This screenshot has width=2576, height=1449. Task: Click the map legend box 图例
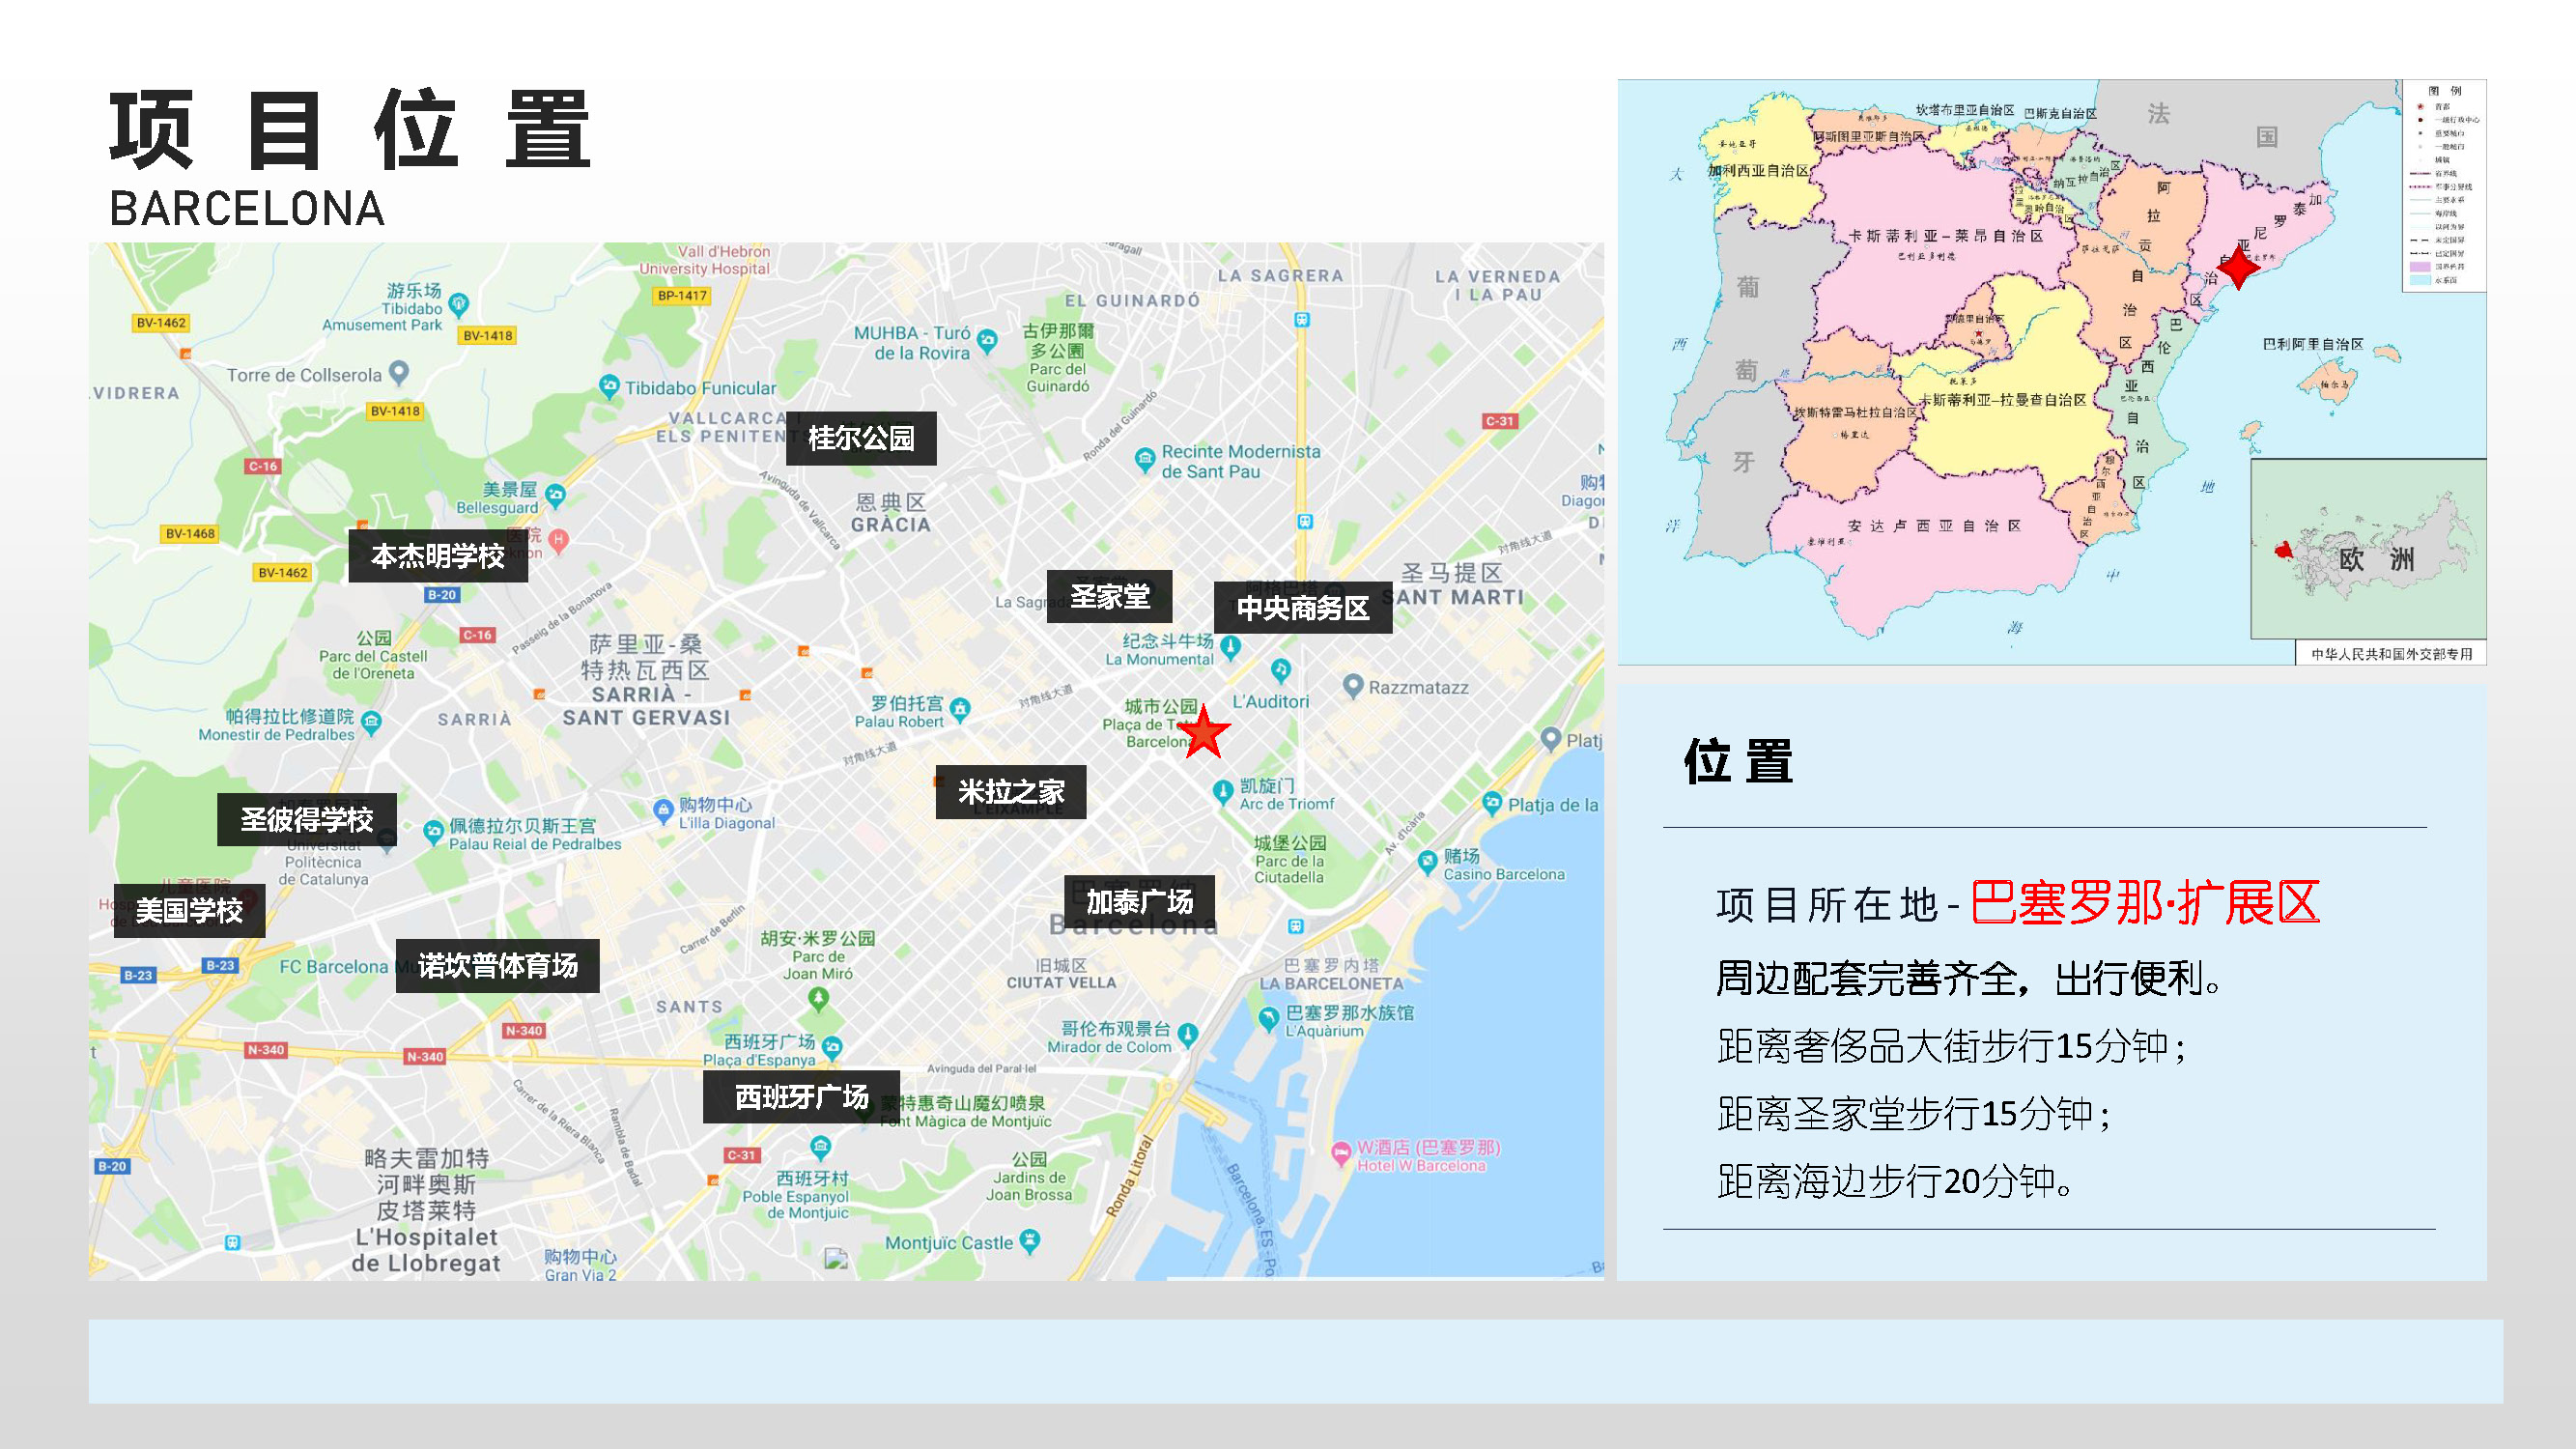tap(2444, 186)
